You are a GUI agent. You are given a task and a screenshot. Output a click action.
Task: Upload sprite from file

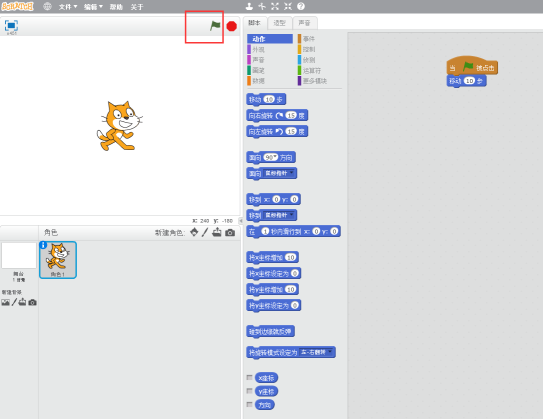click(x=217, y=232)
